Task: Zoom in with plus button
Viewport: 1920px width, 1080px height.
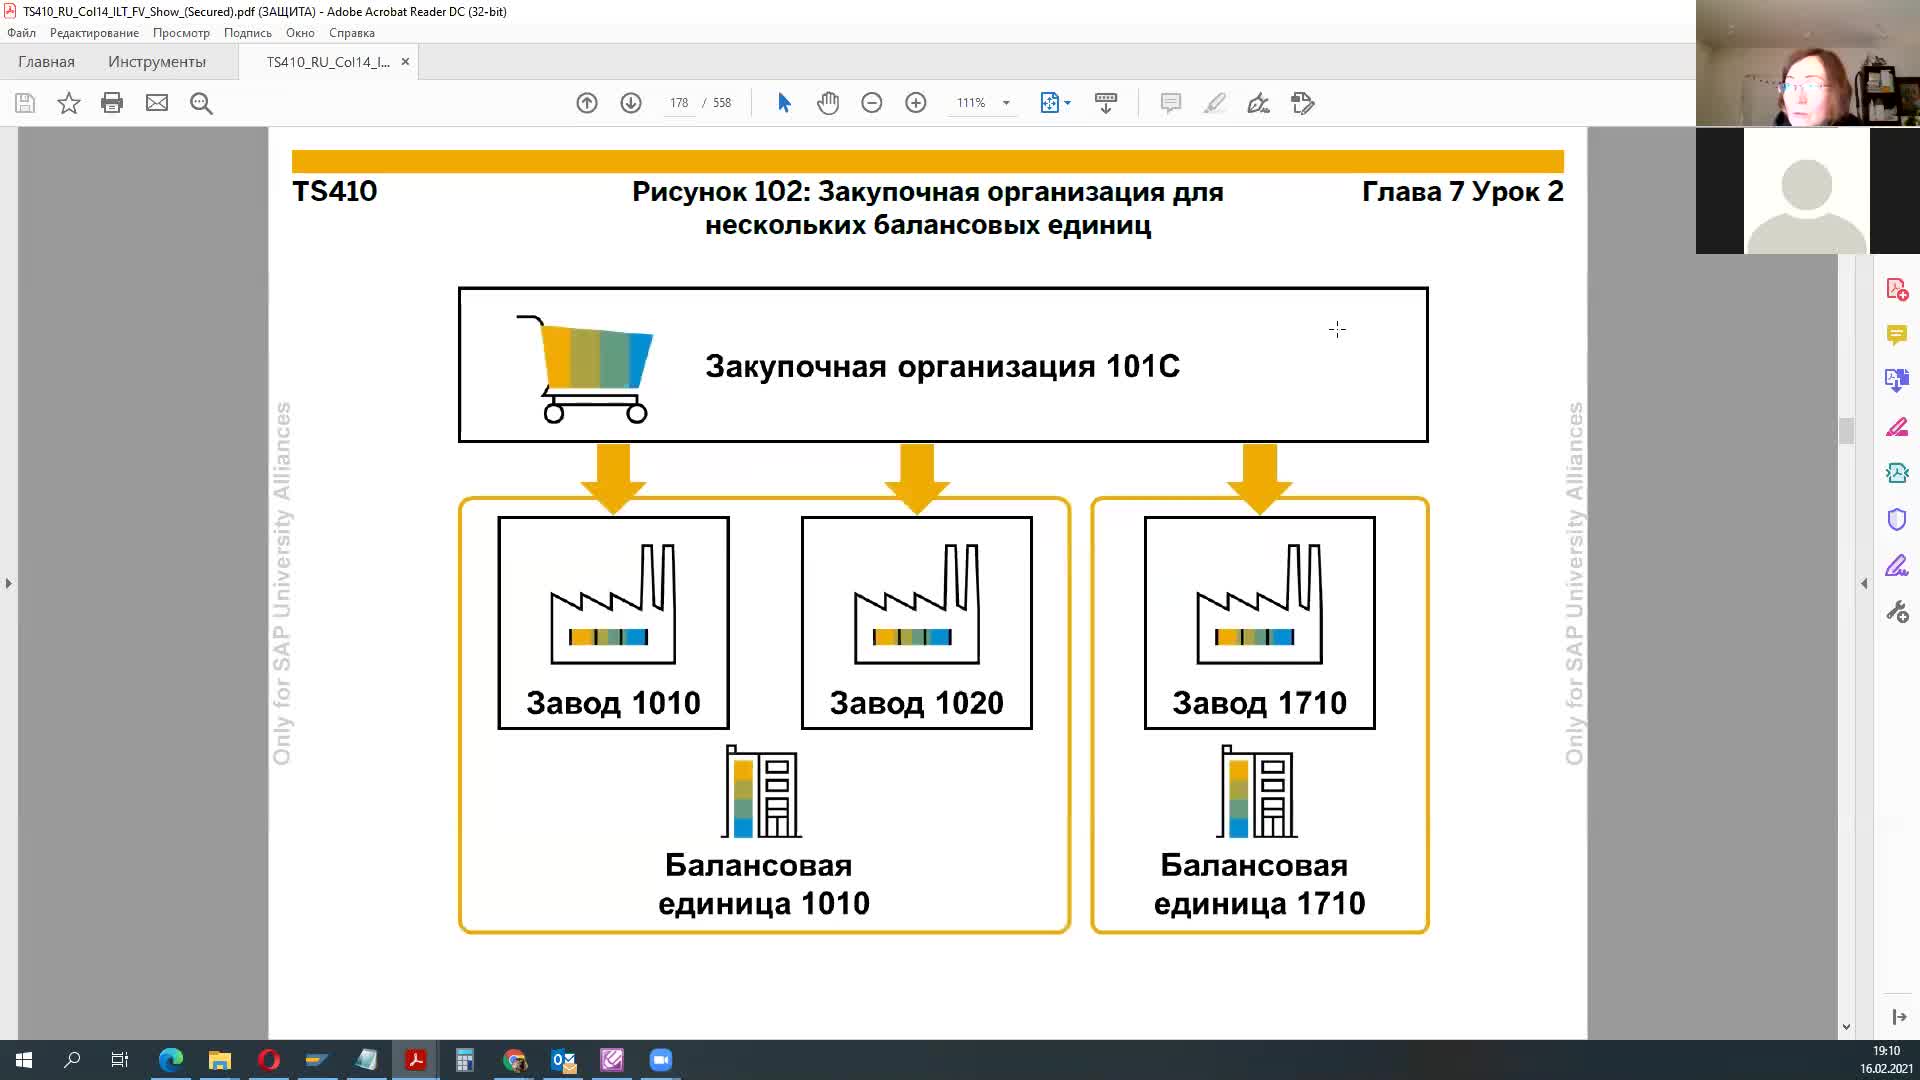Action: click(916, 103)
